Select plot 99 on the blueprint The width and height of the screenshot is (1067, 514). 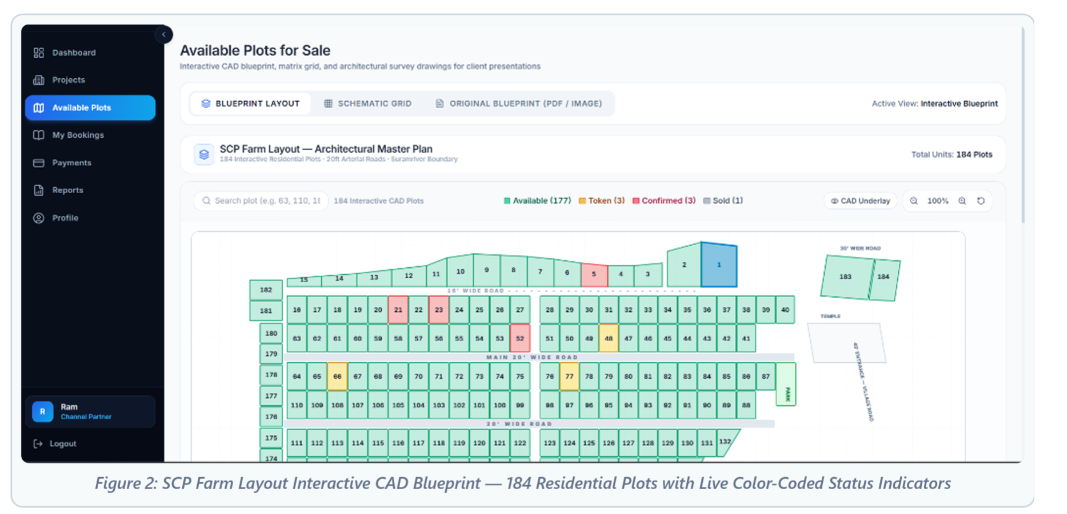(x=520, y=404)
